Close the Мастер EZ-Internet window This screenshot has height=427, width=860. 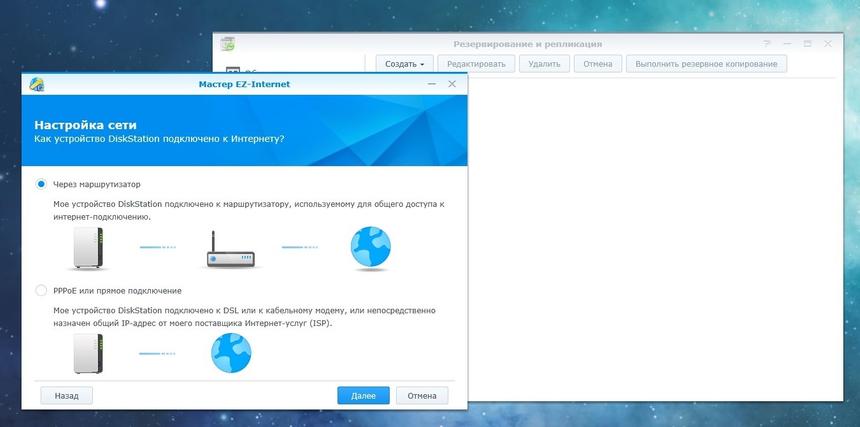tap(452, 84)
